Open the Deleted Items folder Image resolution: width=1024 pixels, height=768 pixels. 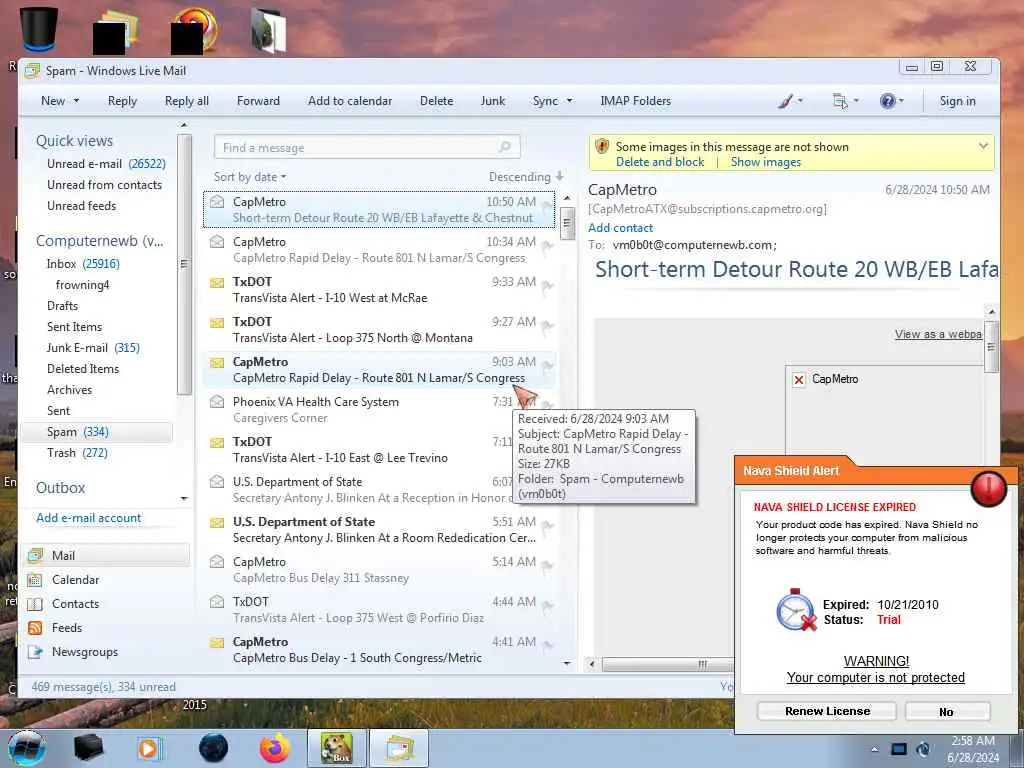(x=83, y=368)
